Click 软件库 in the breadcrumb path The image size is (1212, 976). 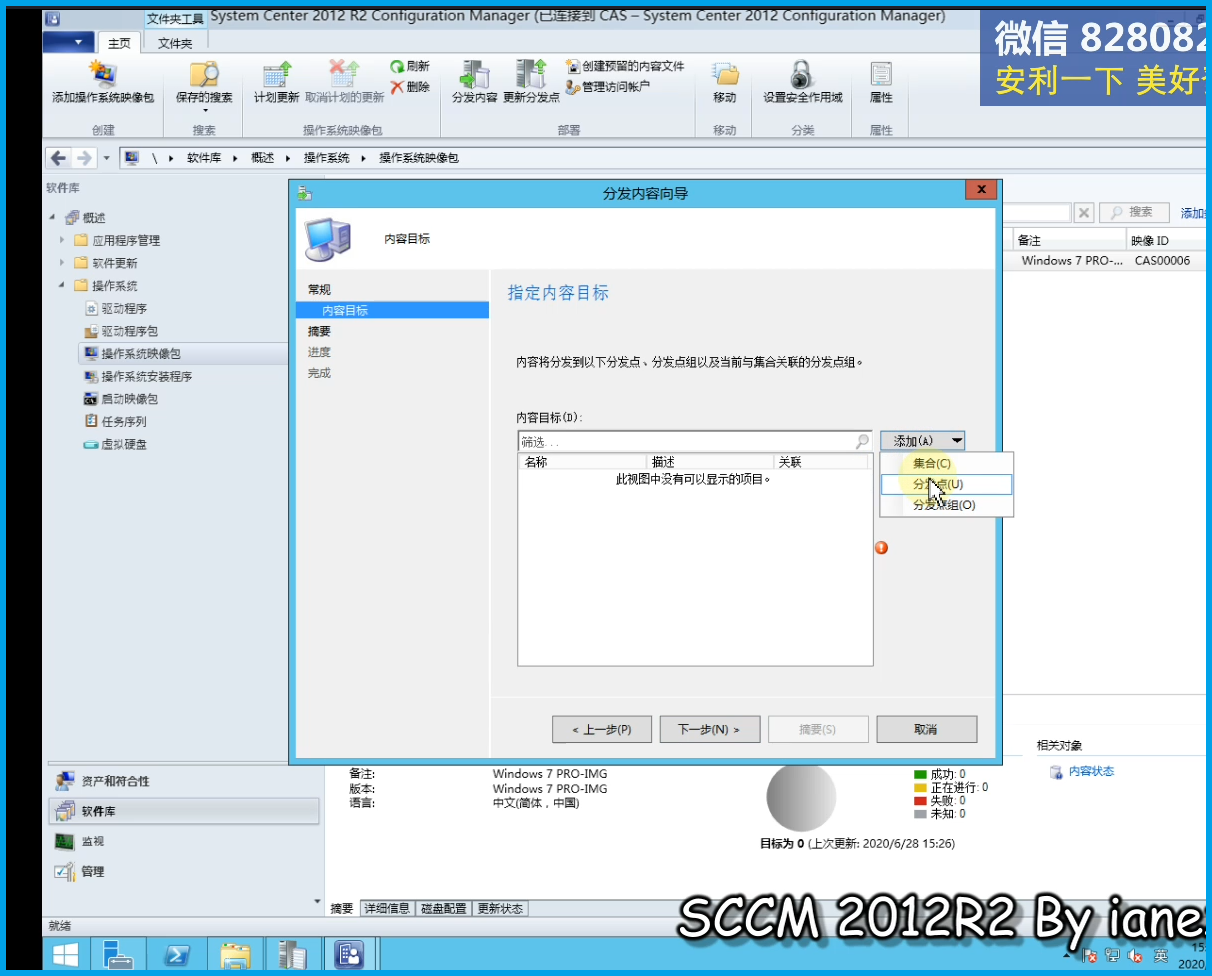(204, 158)
